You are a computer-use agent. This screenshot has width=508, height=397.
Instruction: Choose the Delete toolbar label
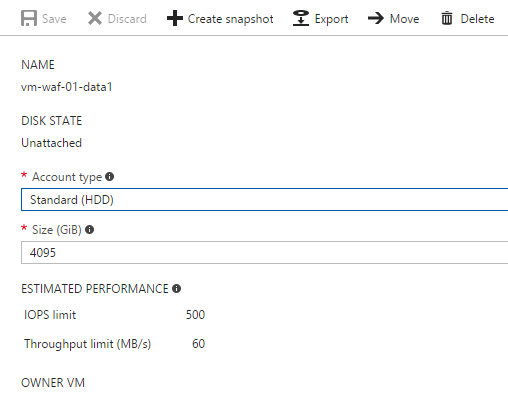tap(477, 19)
